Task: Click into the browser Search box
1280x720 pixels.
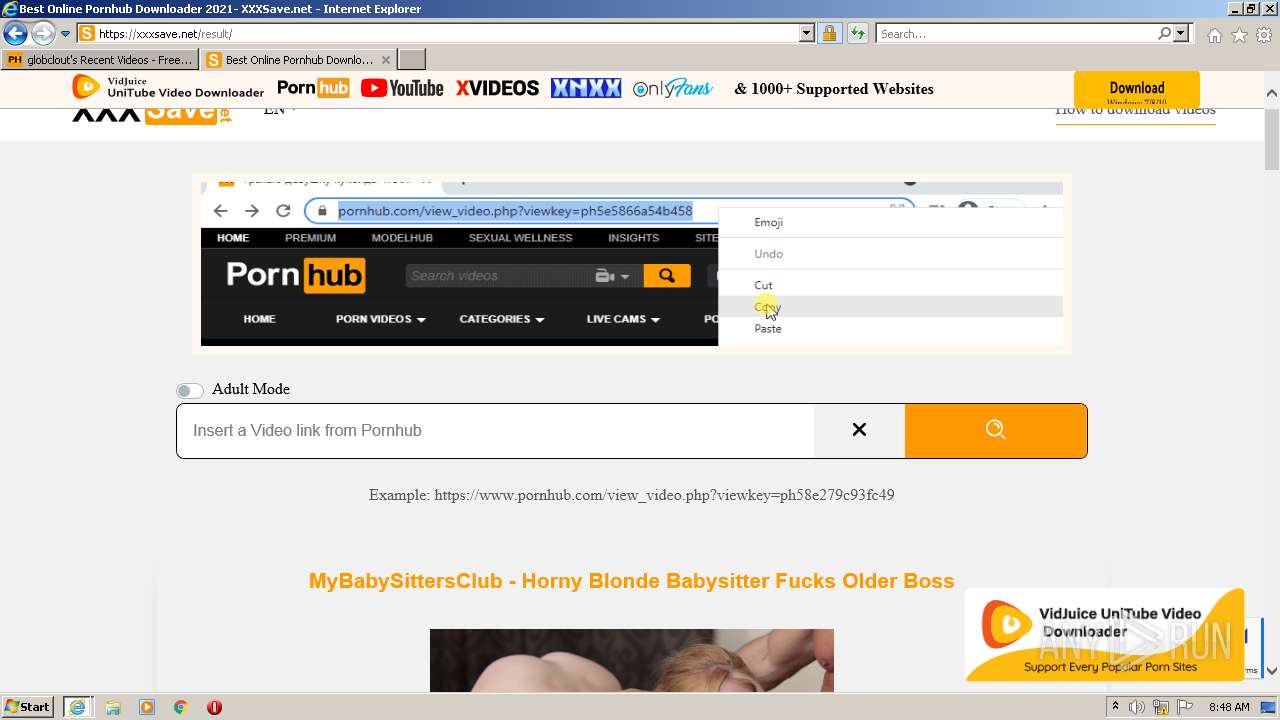Action: pos(1016,33)
